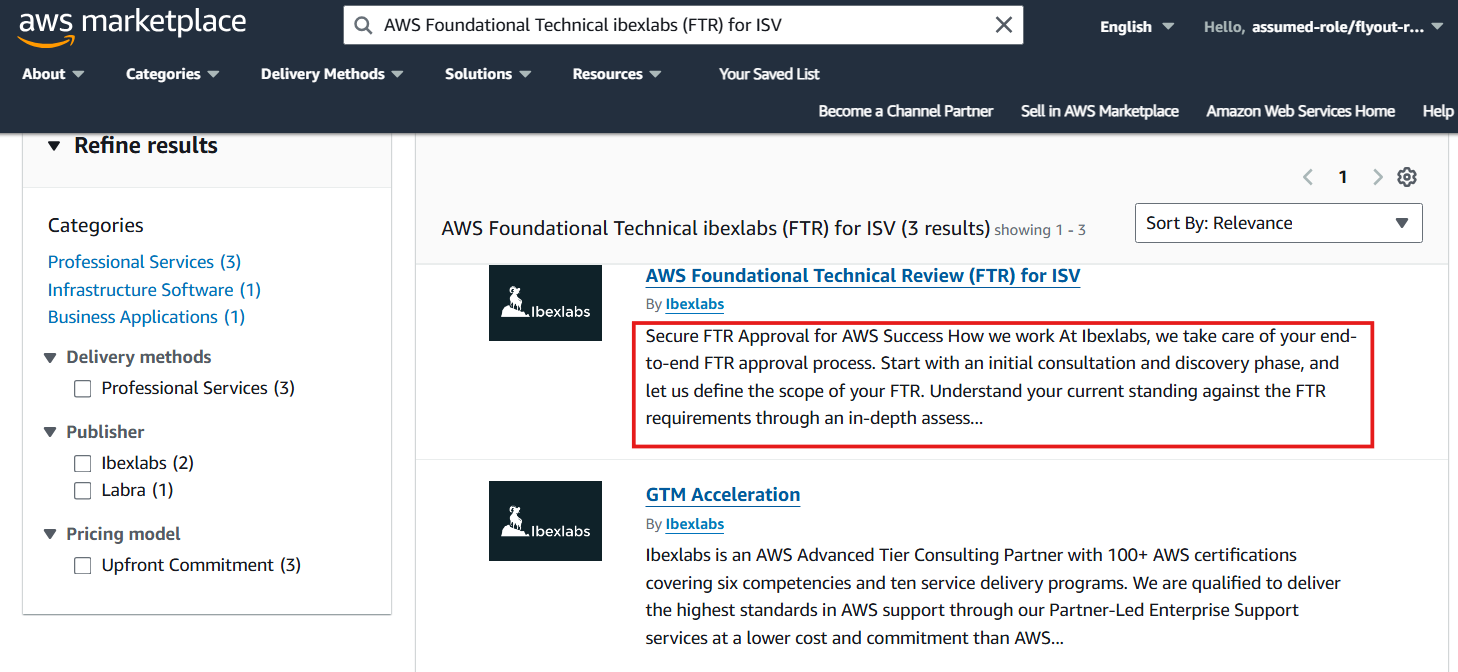Image resolution: width=1458 pixels, height=672 pixels.
Task: Open the Categories menu
Action: (172, 74)
